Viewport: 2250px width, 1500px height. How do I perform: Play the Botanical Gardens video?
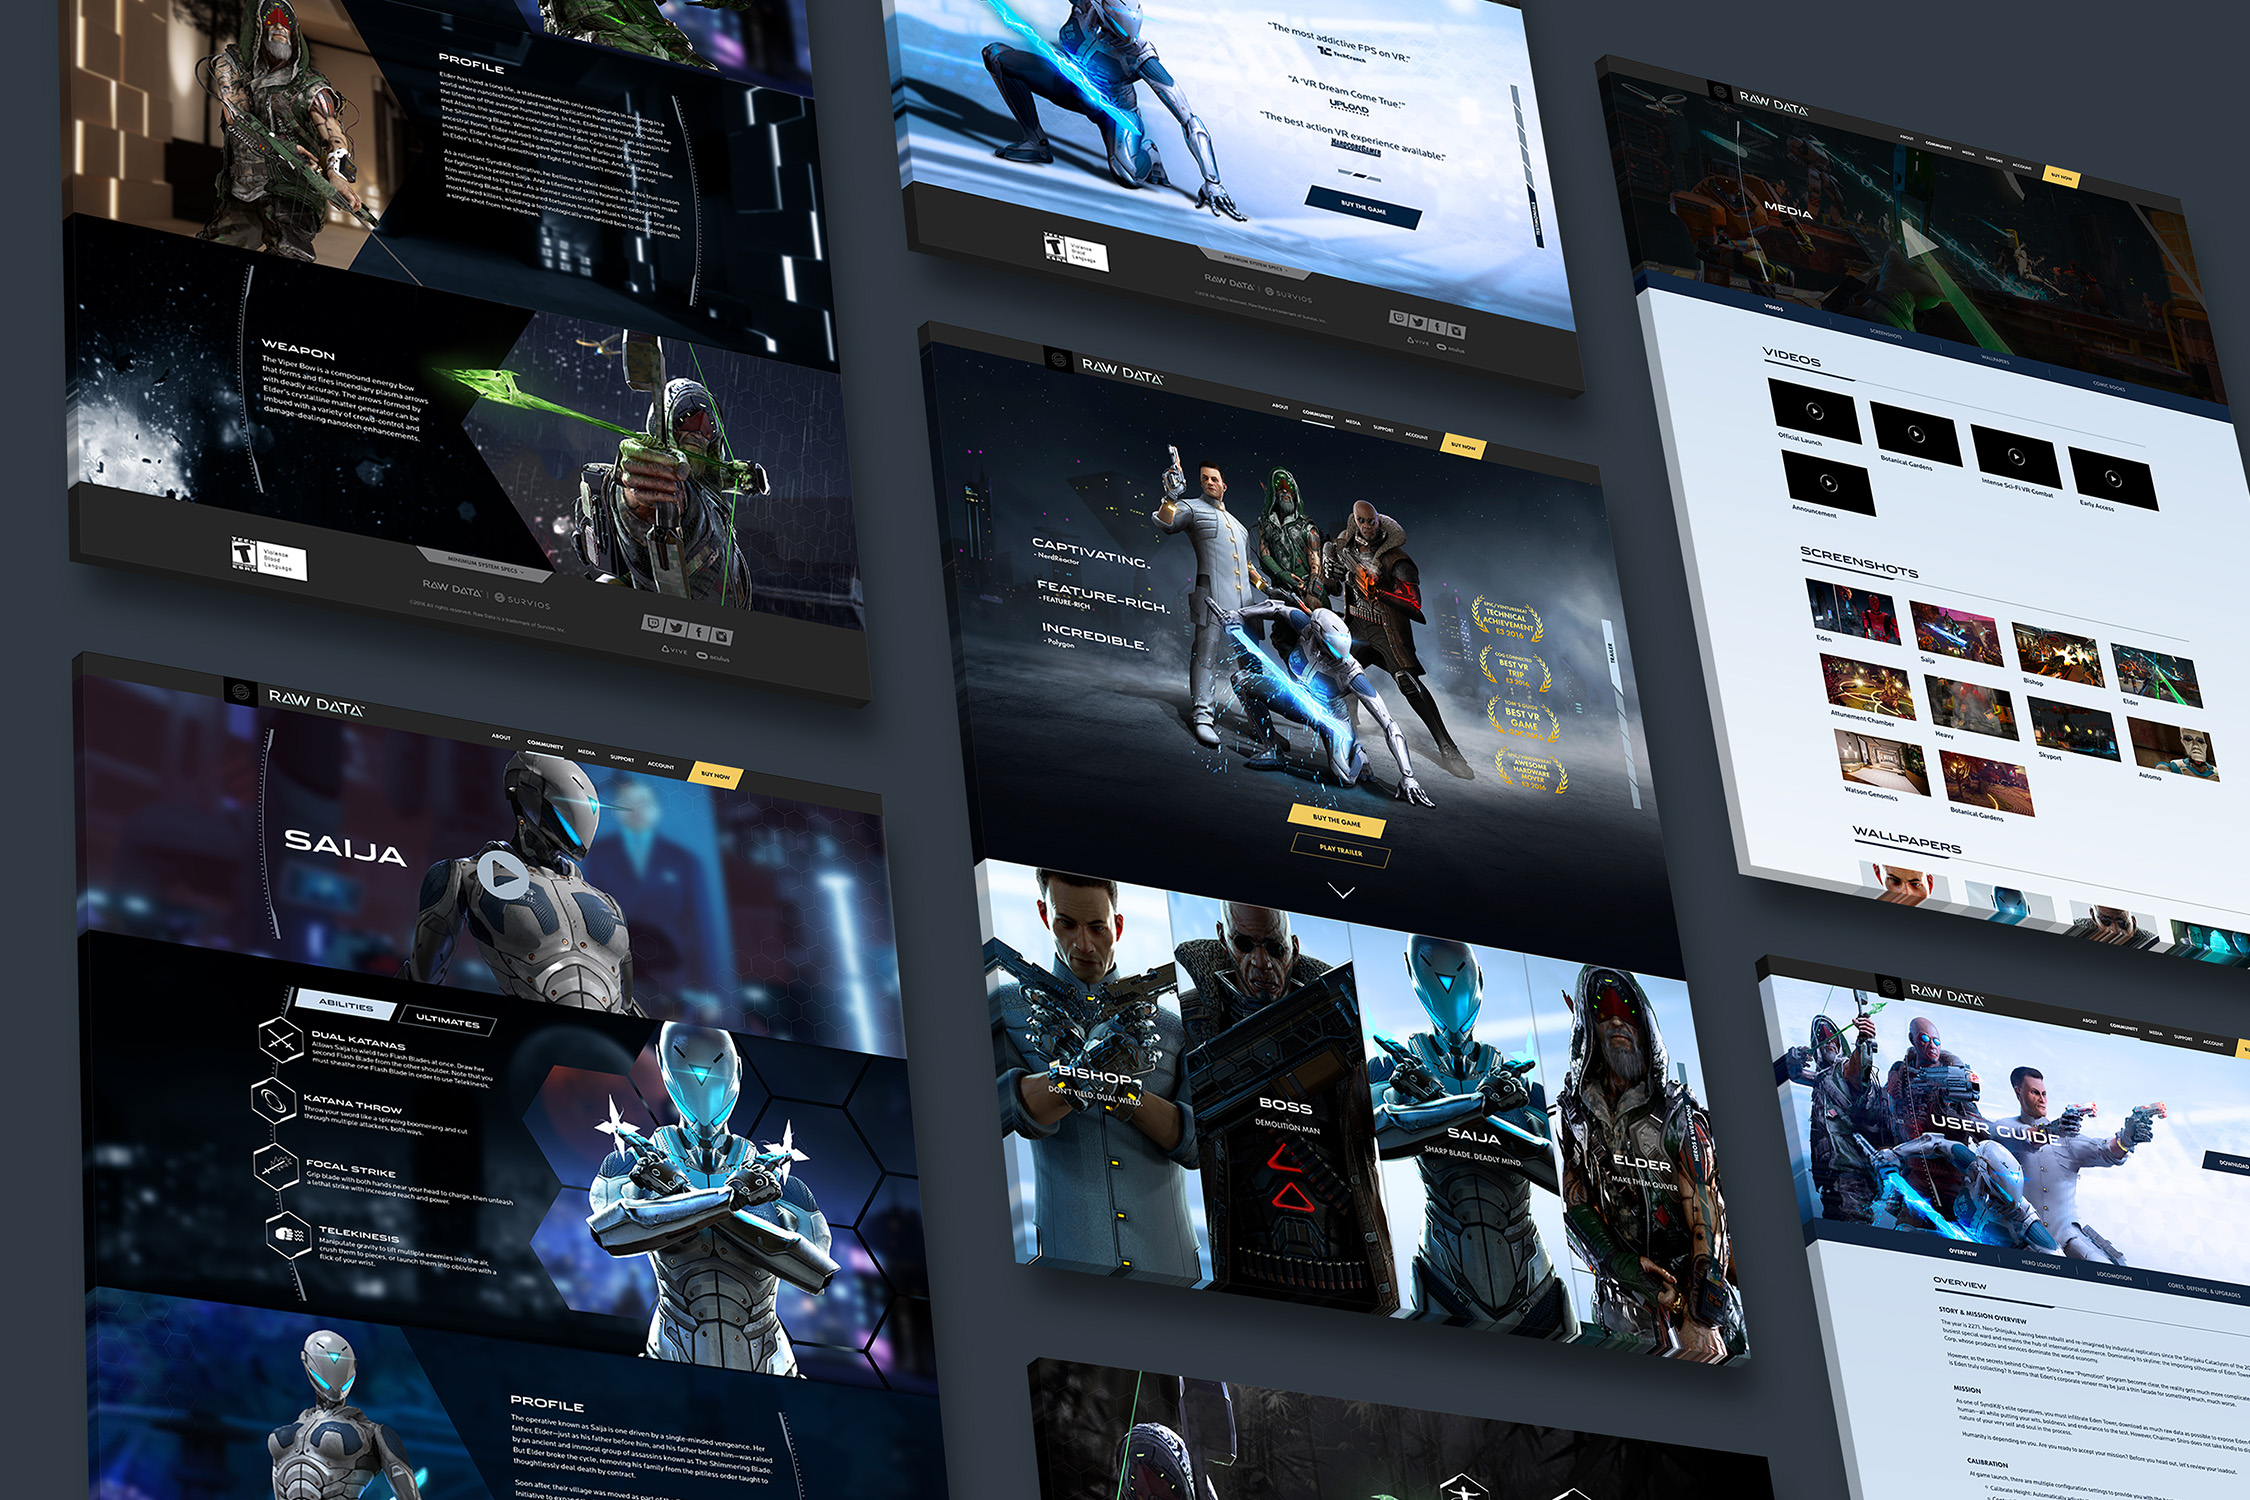(1915, 434)
